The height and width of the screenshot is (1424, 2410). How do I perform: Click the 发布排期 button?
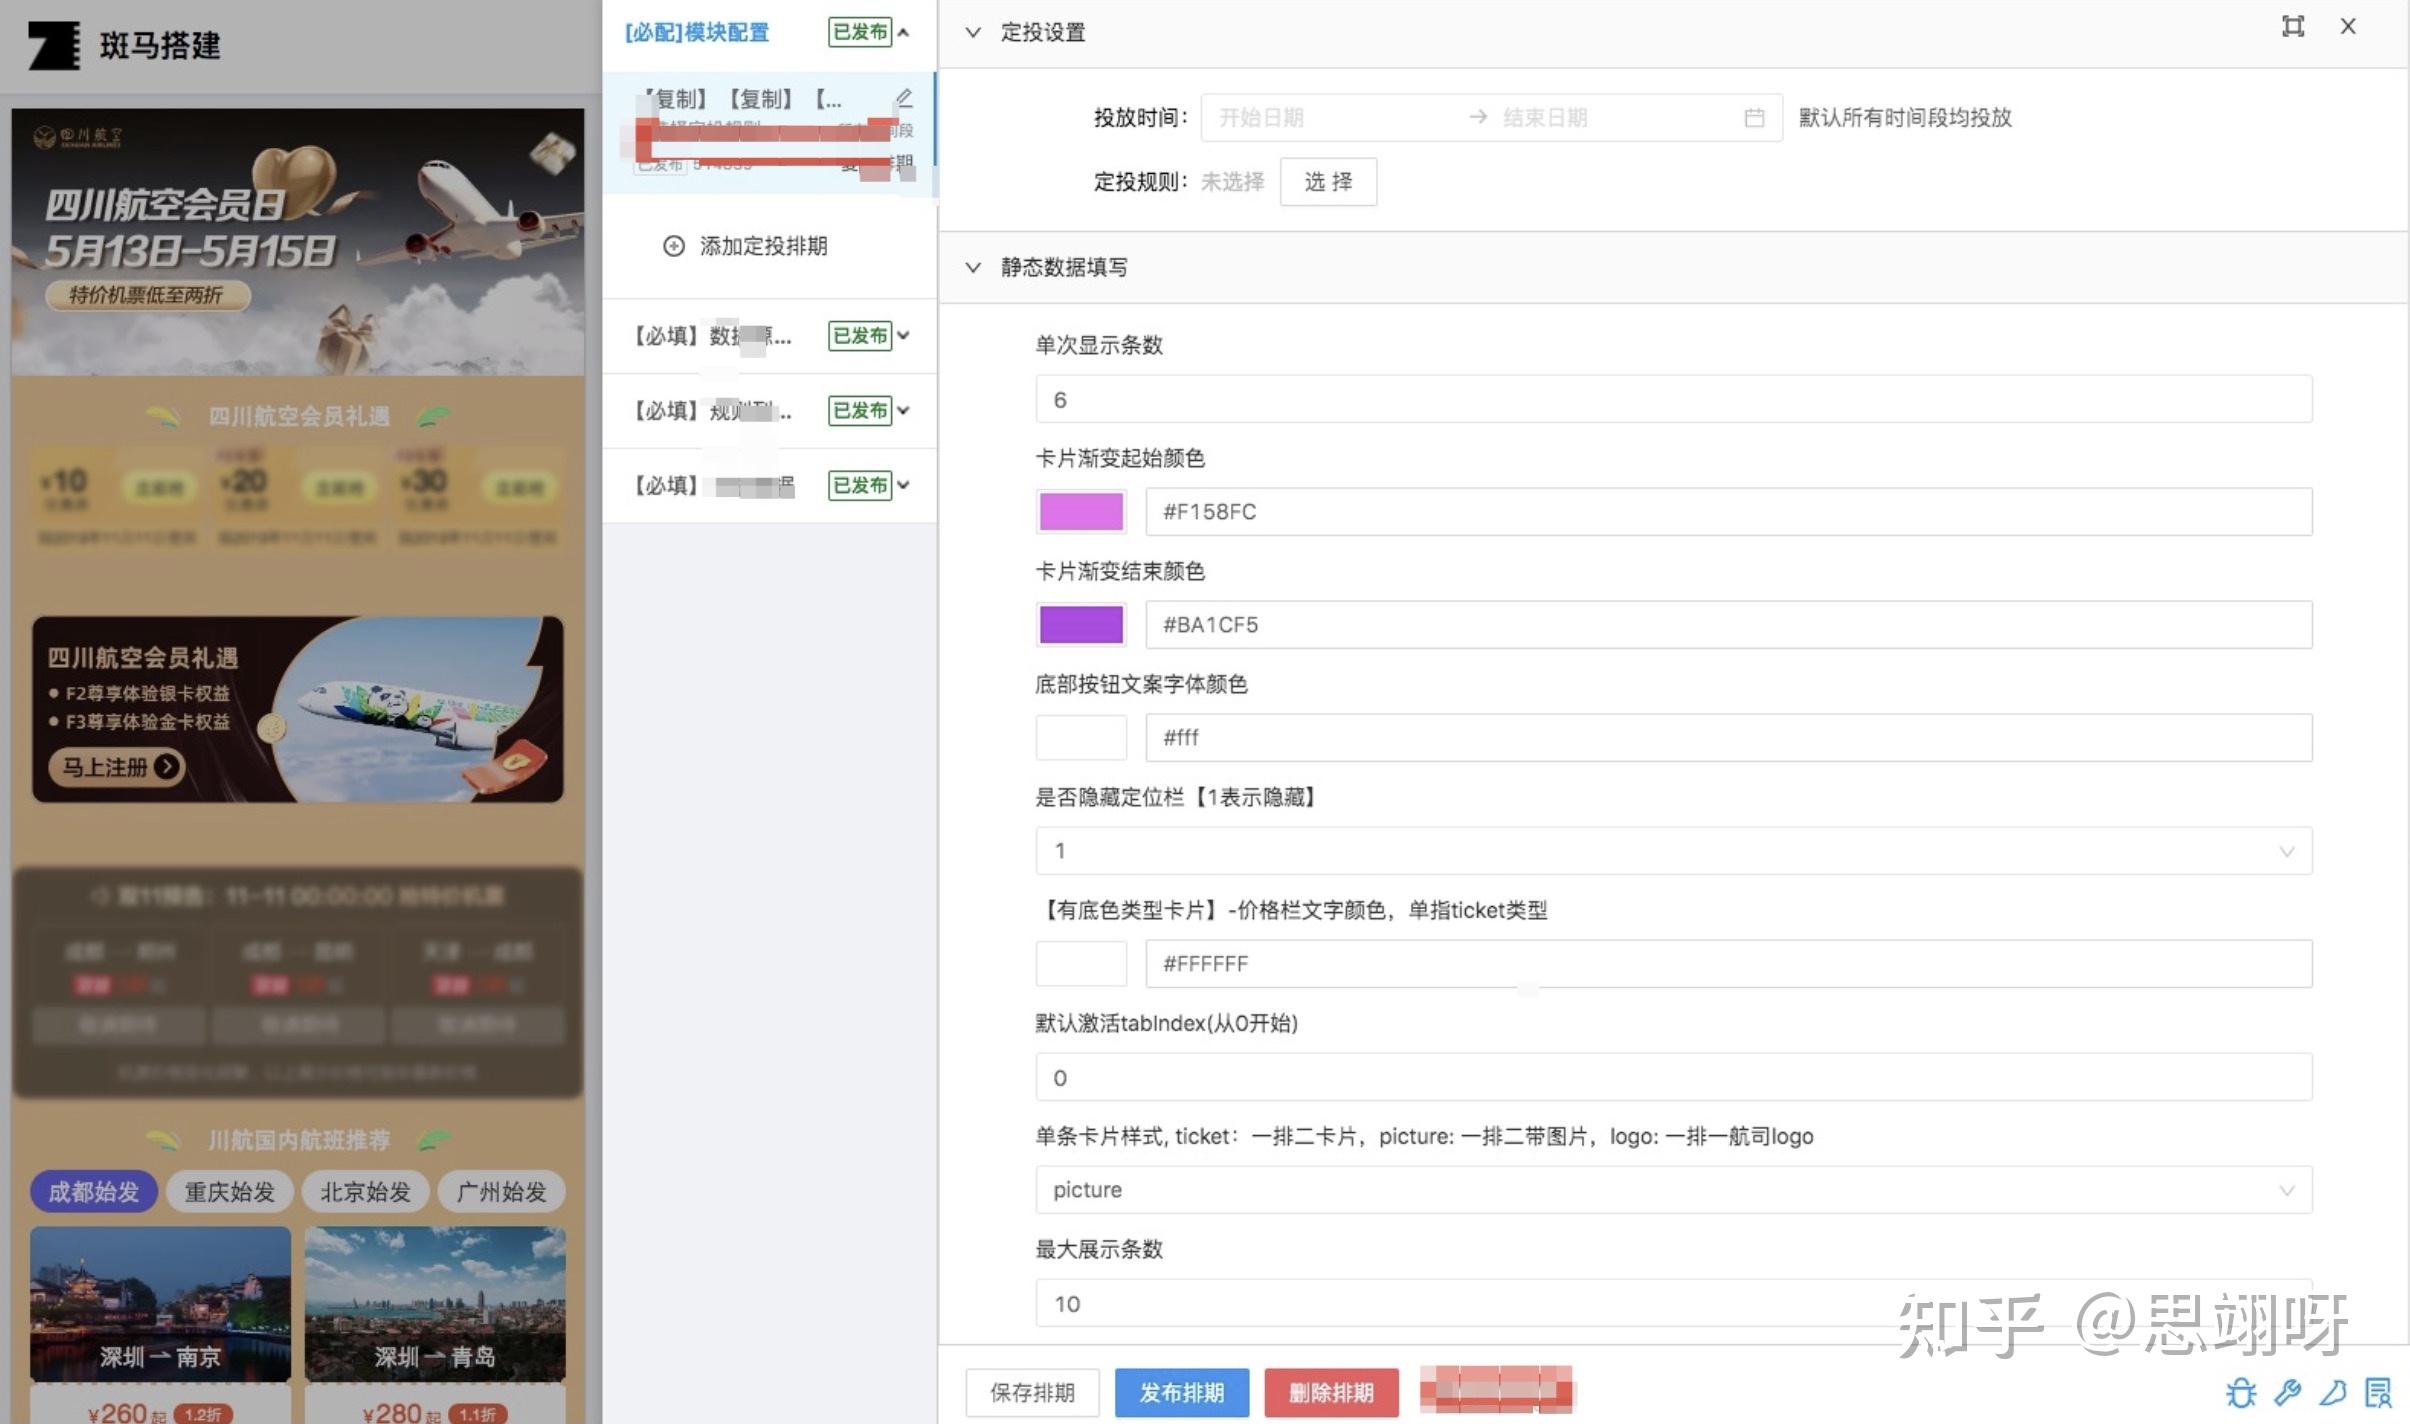[x=1181, y=1393]
